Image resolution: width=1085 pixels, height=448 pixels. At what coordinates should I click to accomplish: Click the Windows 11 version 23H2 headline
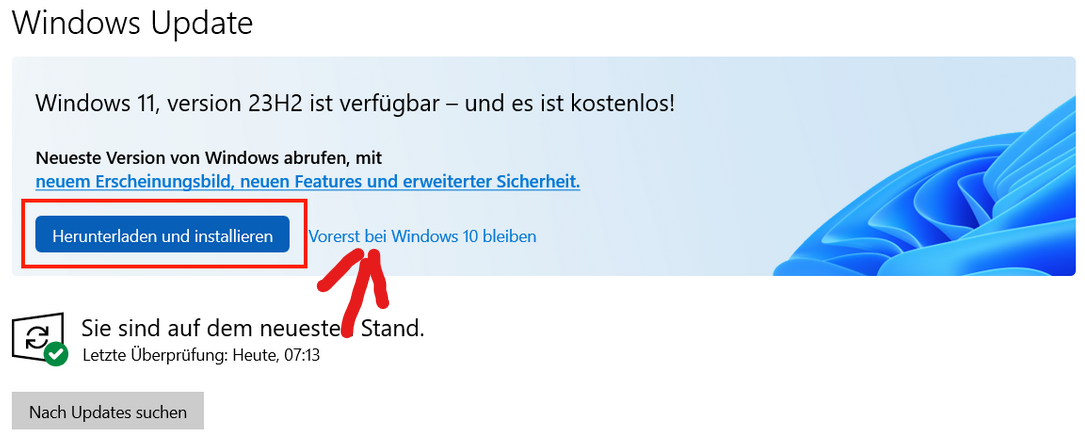(x=355, y=105)
